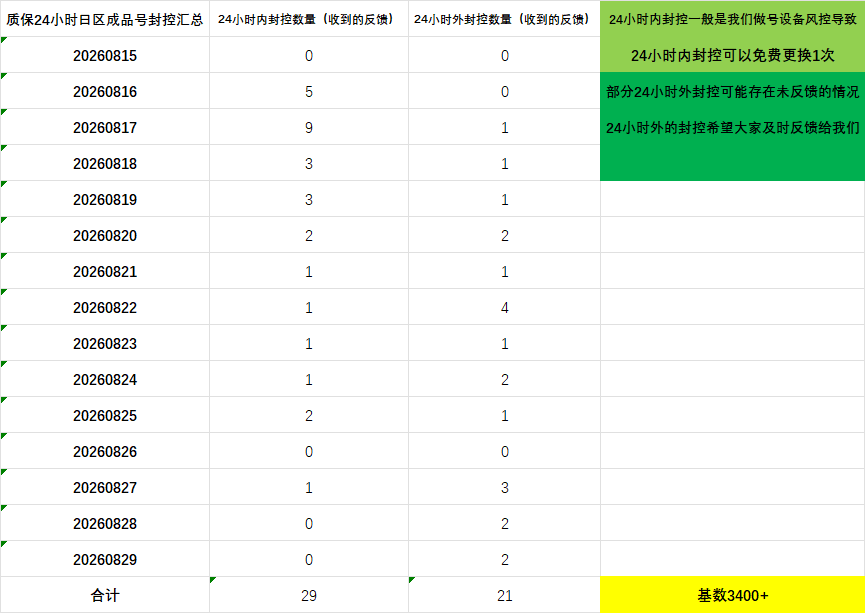
Task: Click the within-24h value 1 for 20260821
Action: click(309, 271)
